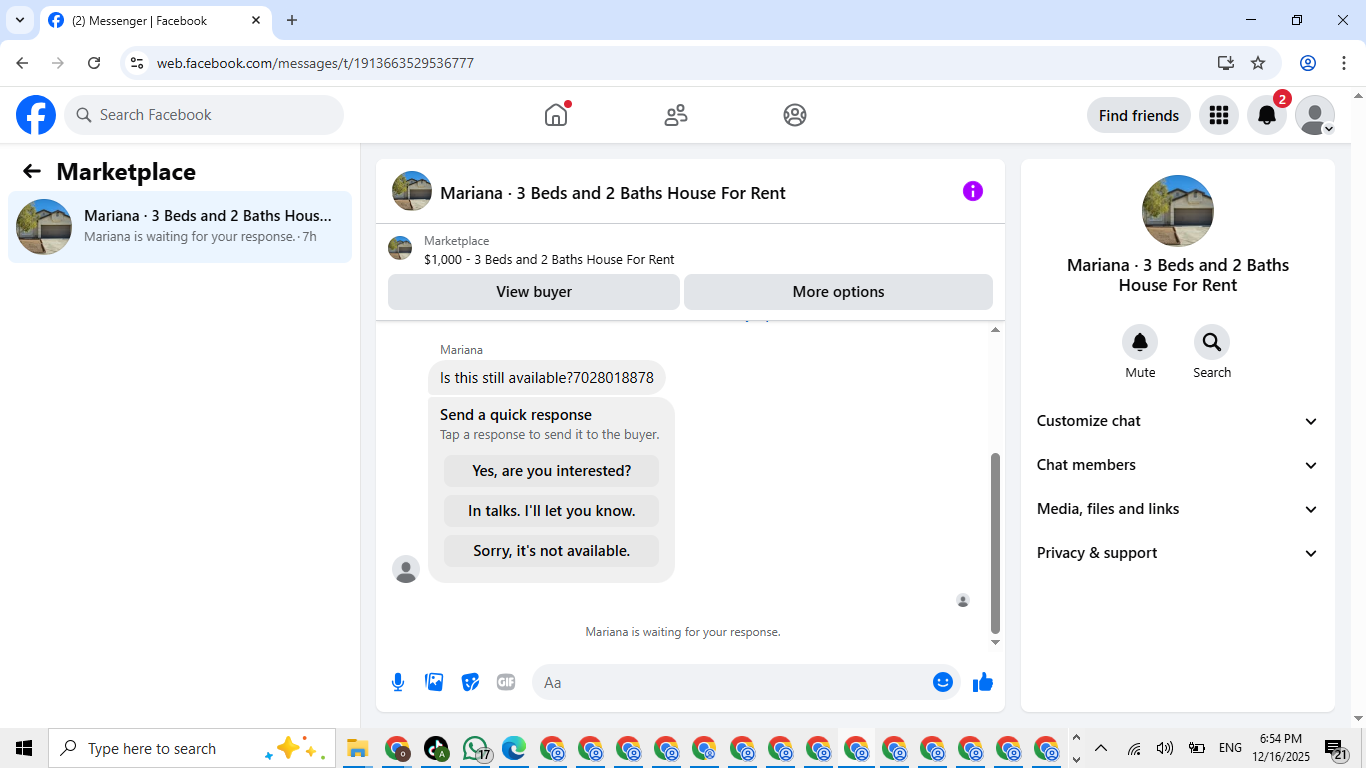Click the chat scrollbar down arrow
1366x768 pixels.
tap(995, 642)
